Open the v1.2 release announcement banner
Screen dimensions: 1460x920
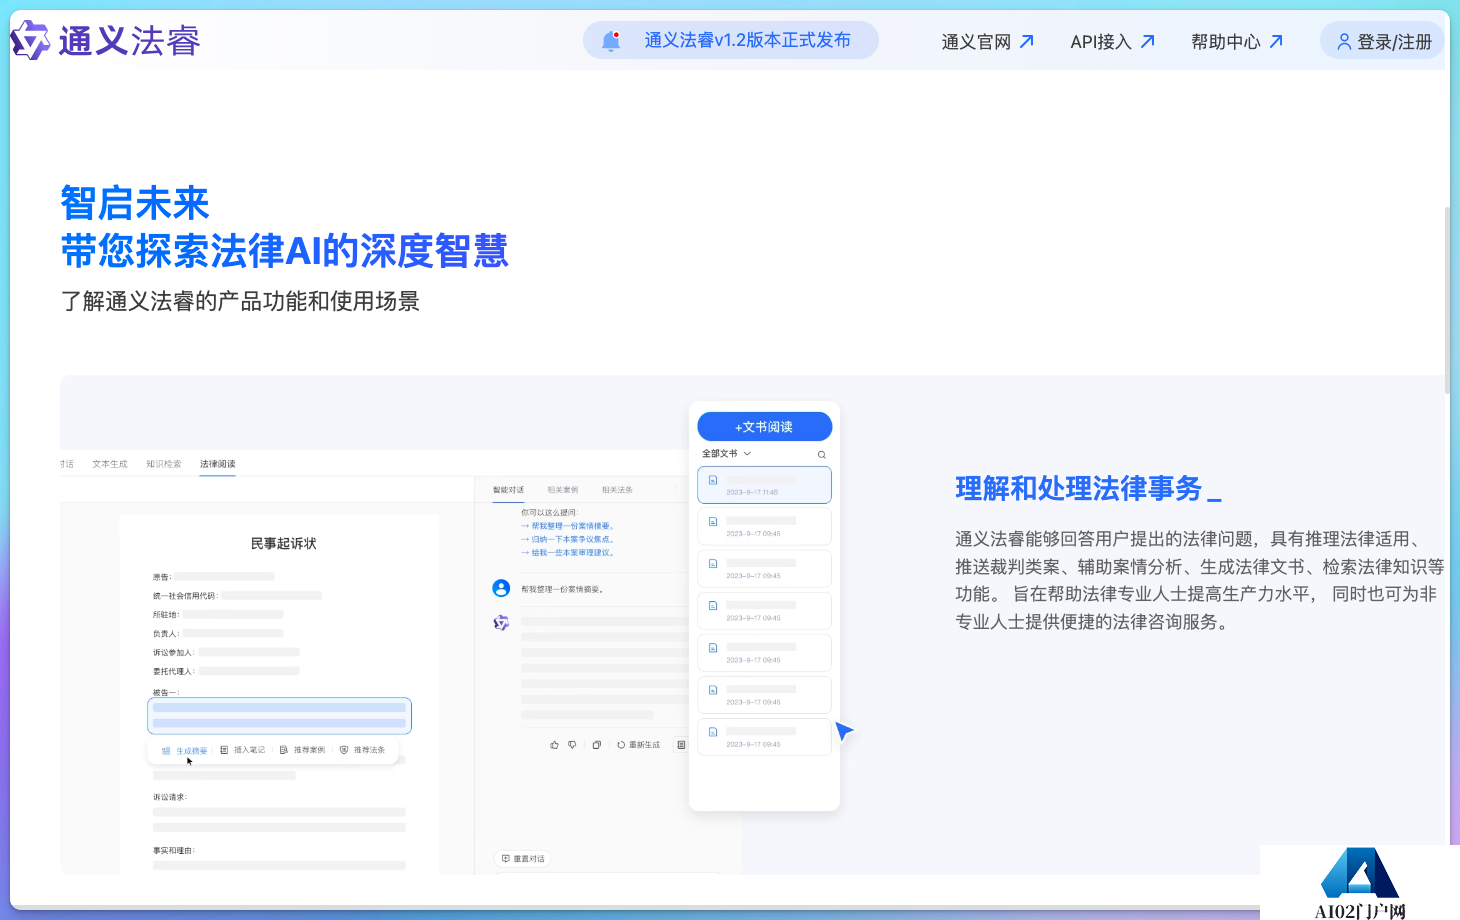pos(731,40)
